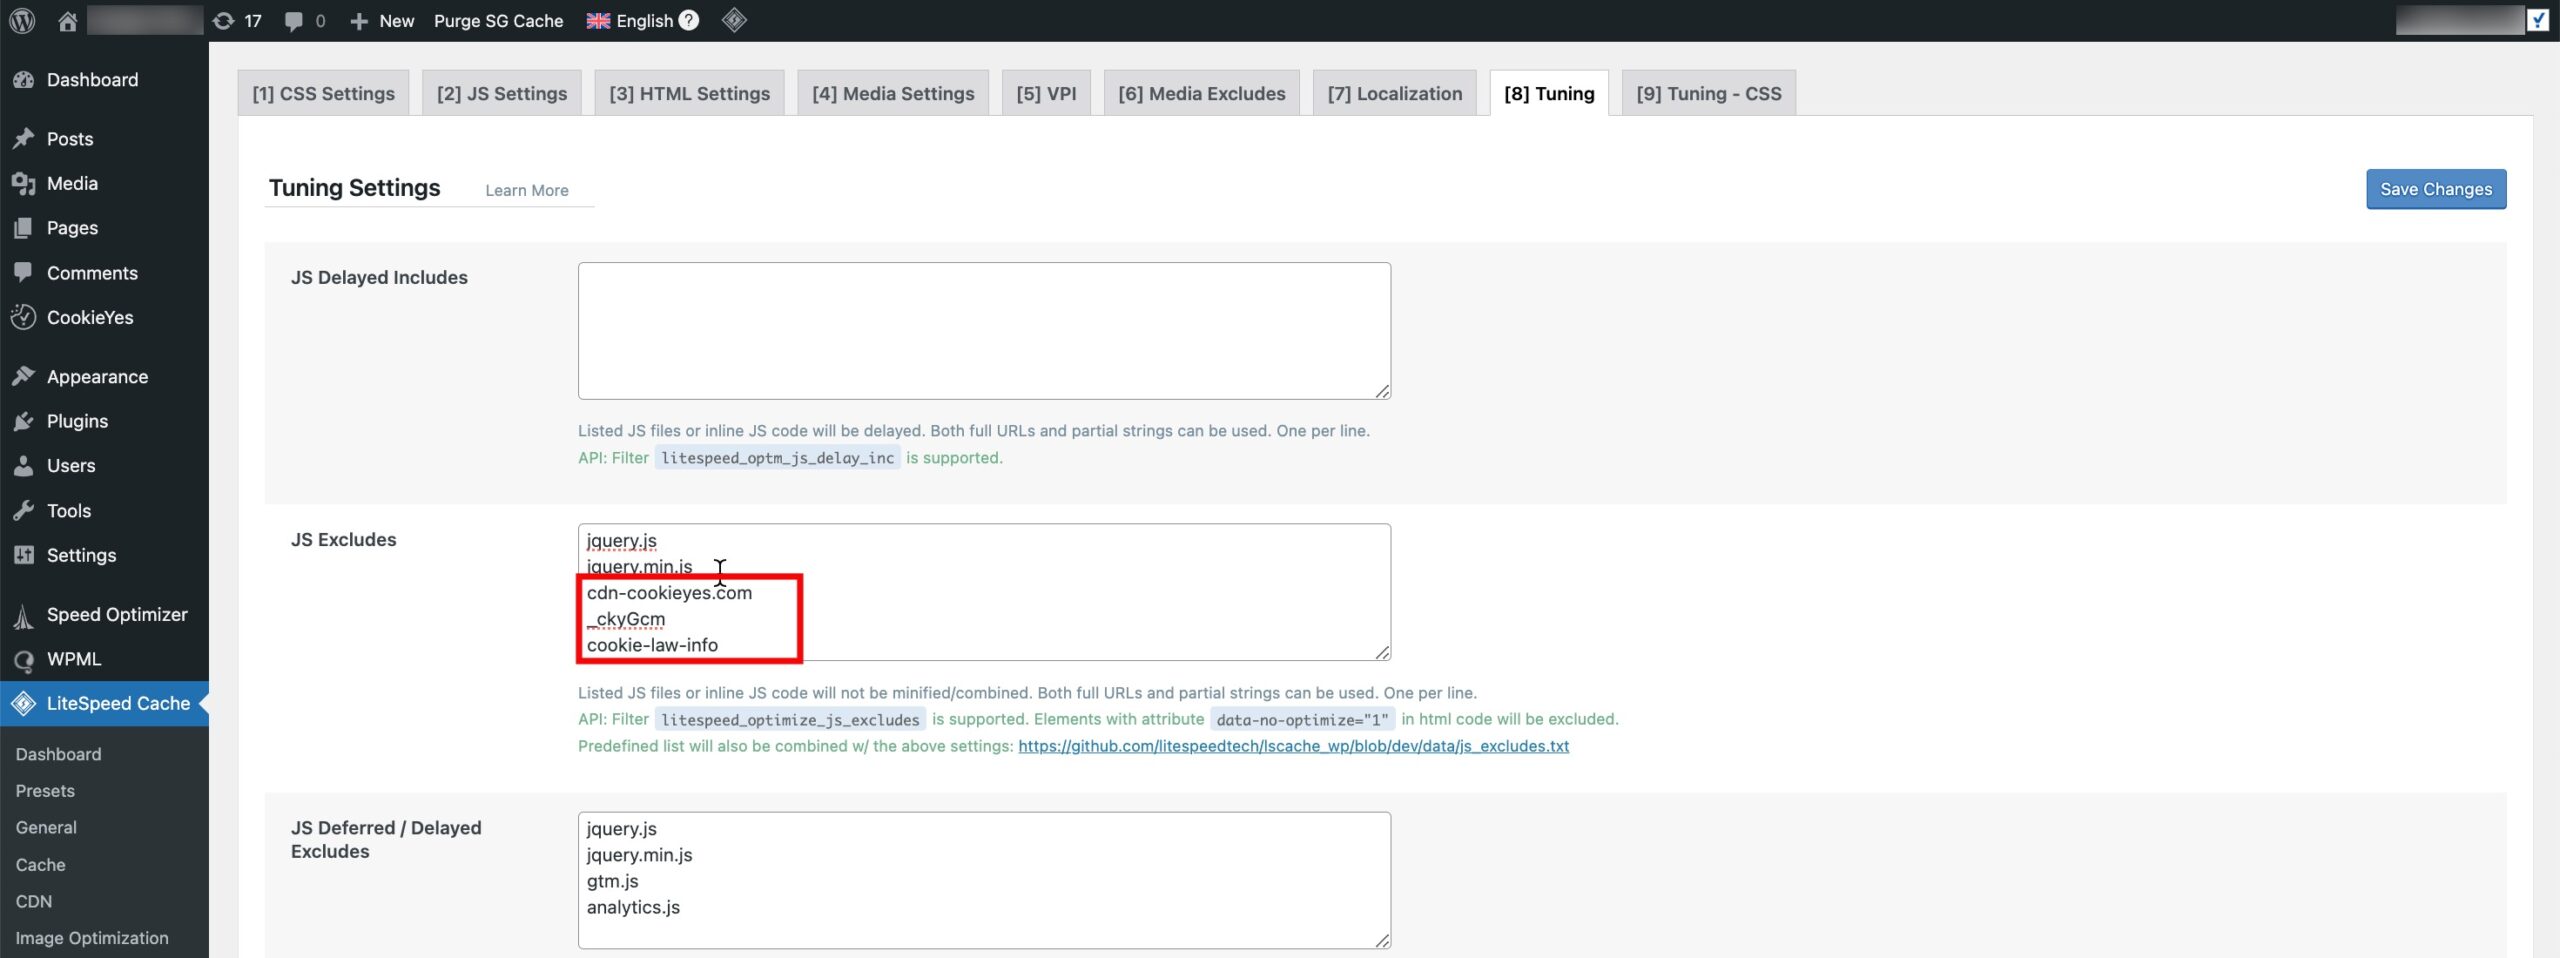Click the Tools wrench icon
2560x958 pixels.
tap(24, 510)
